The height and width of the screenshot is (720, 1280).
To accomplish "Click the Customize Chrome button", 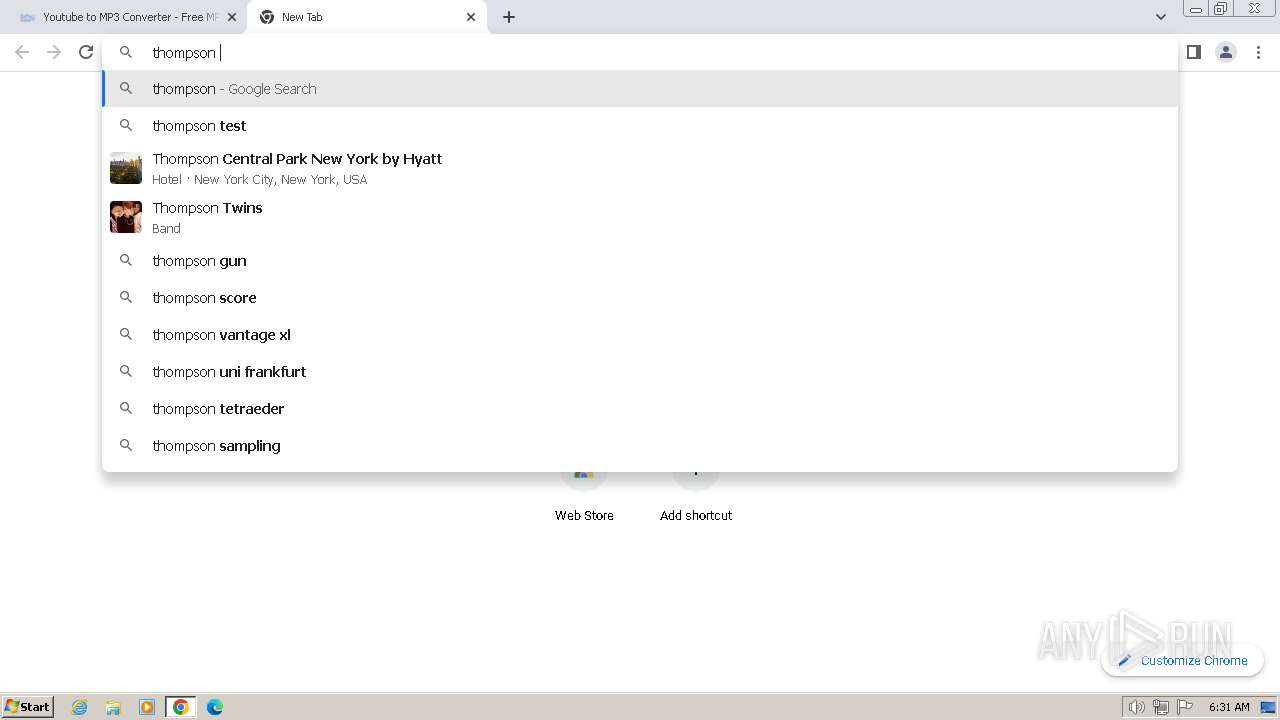I will click(1182, 660).
